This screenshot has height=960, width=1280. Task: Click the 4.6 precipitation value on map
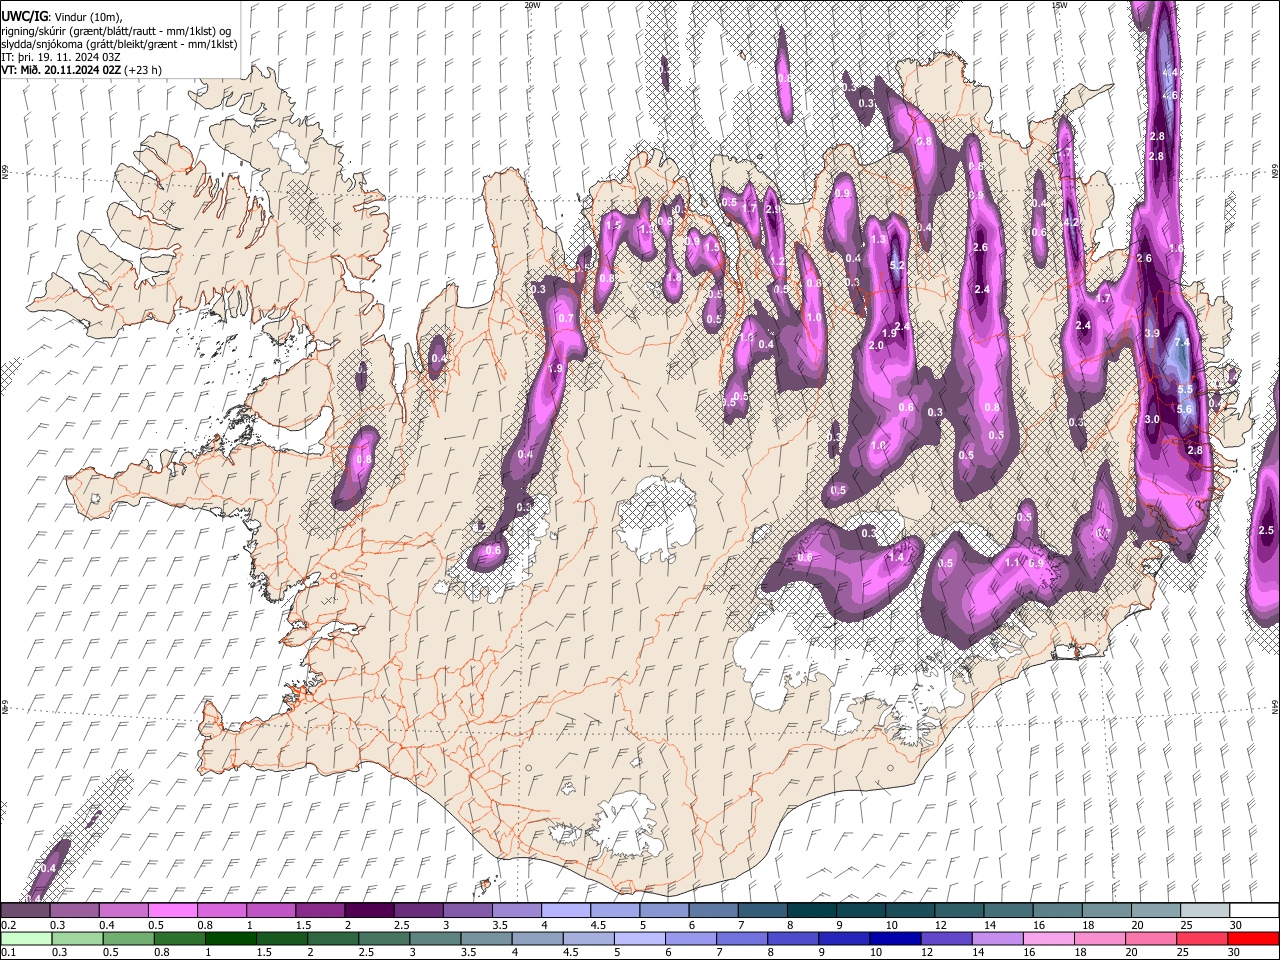pos(1170,95)
